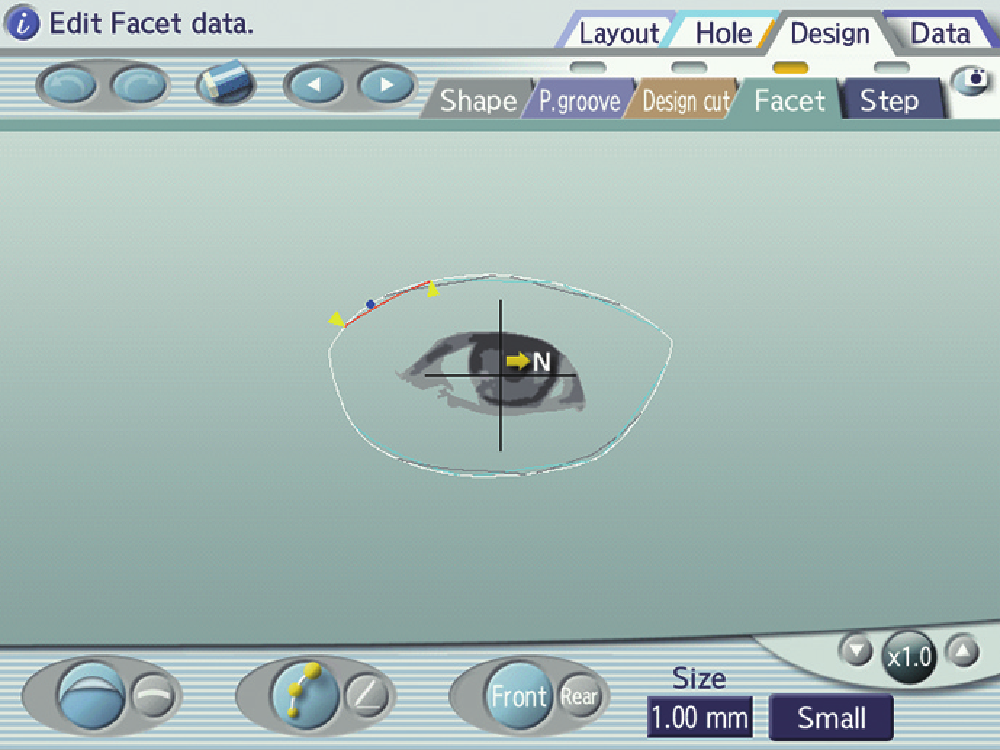
Task: Select the large lens area facet type
Action: [91, 695]
